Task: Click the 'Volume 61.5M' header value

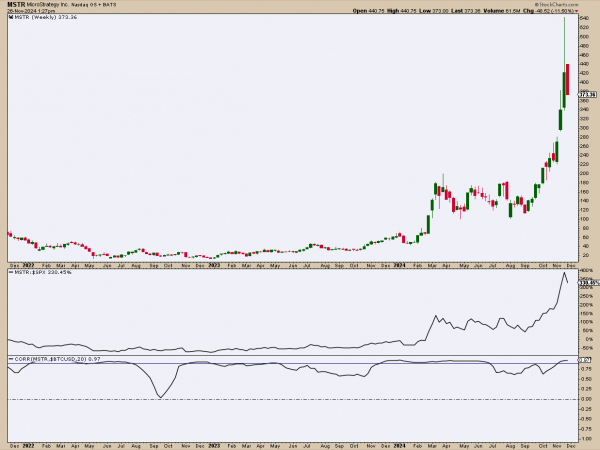Action: (502, 11)
